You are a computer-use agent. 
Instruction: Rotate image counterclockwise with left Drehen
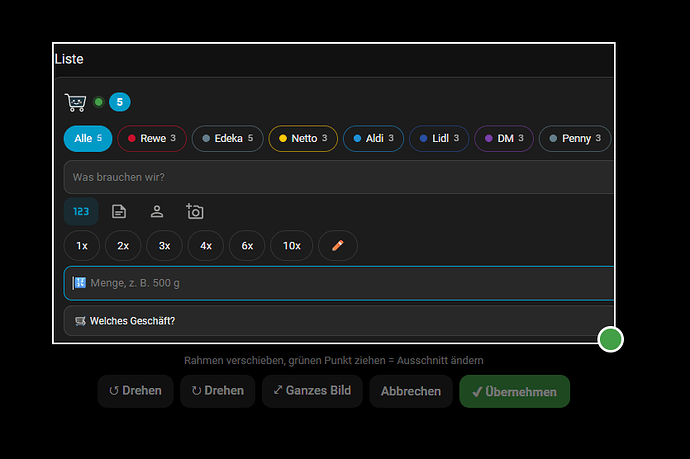[x=136, y=391]
